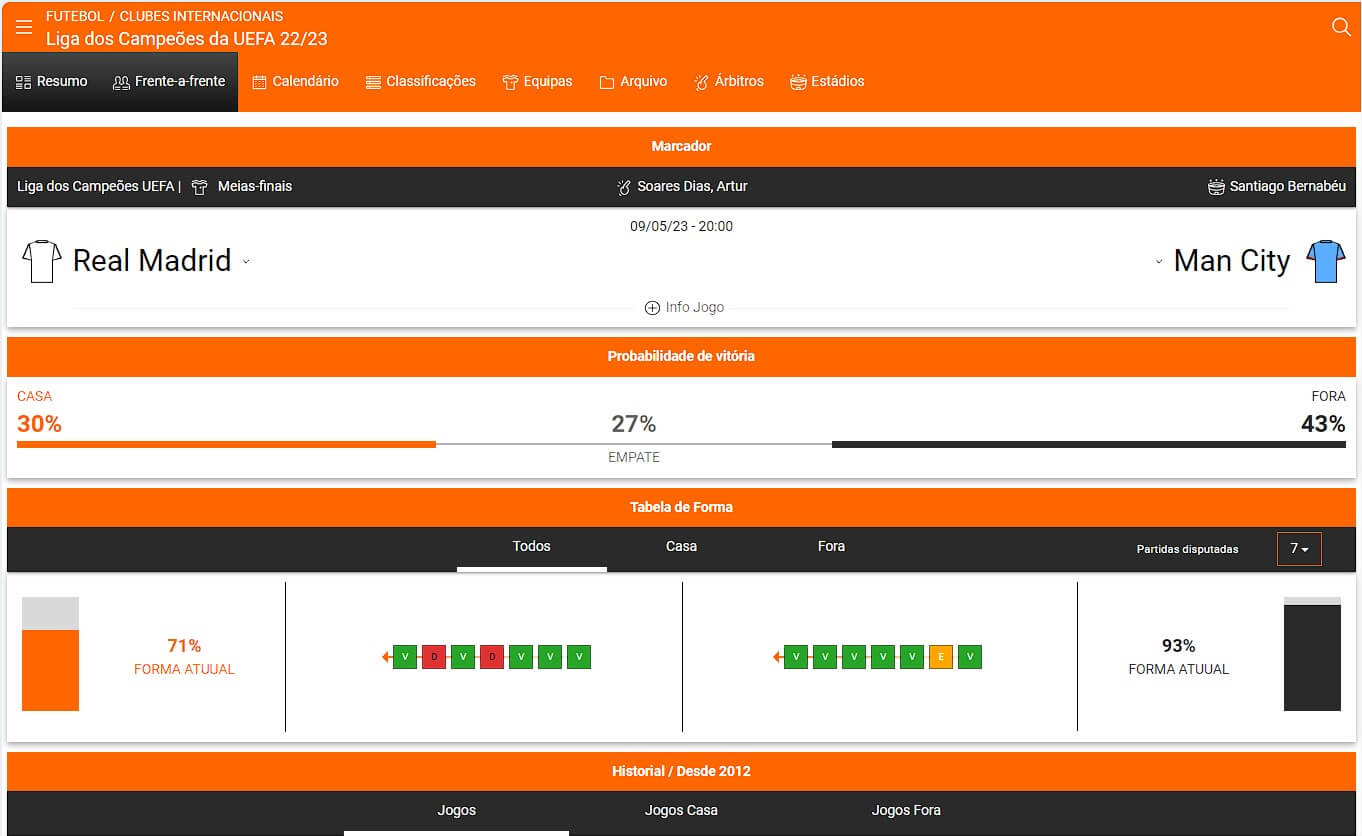Click the 71% FORMA ATUAL value
This screenshot has width=1362, height=836.
(x=184, y=646)
